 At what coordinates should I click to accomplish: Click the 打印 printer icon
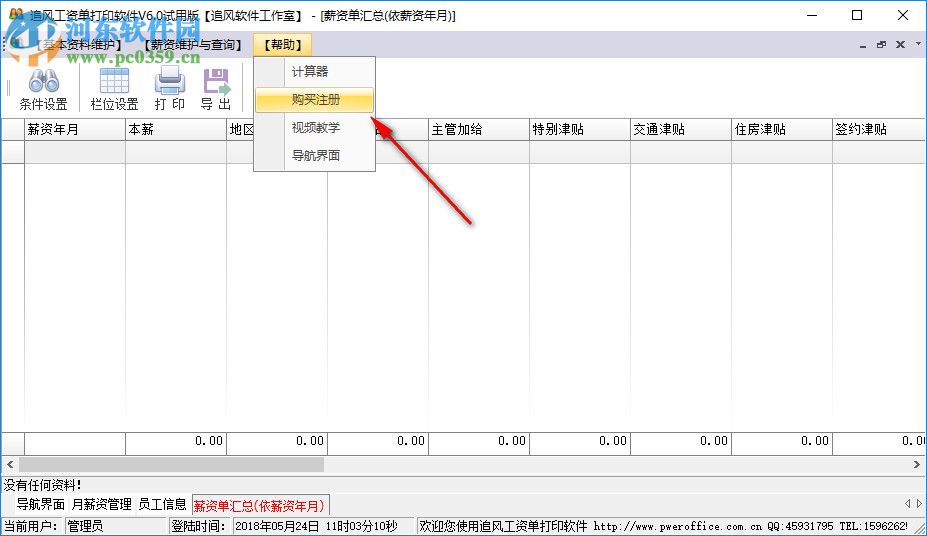point(170,89)
